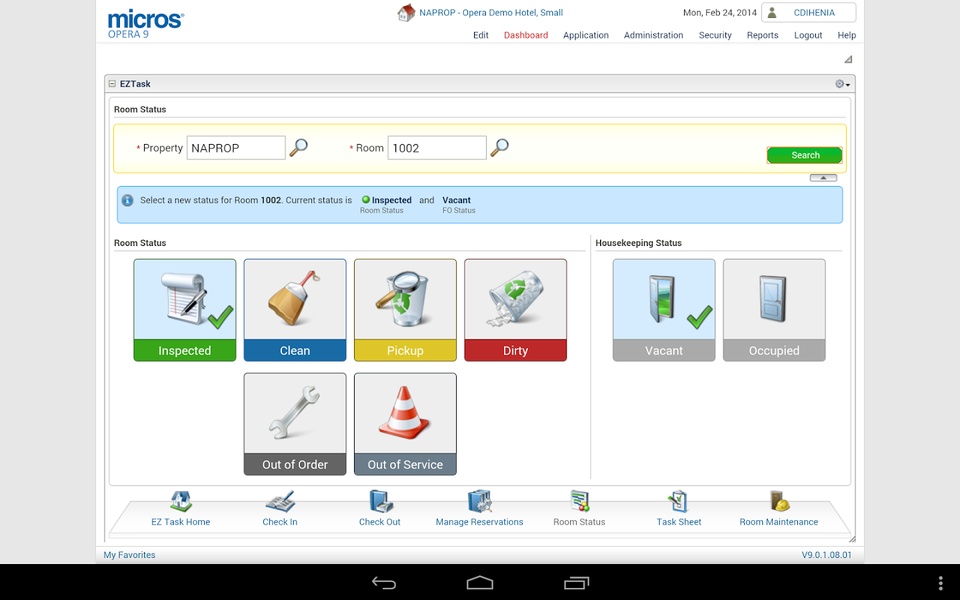This screenshot has width=960, height=600.
Task: Open the CDIHENIA user box
Action: coord(809,12)
